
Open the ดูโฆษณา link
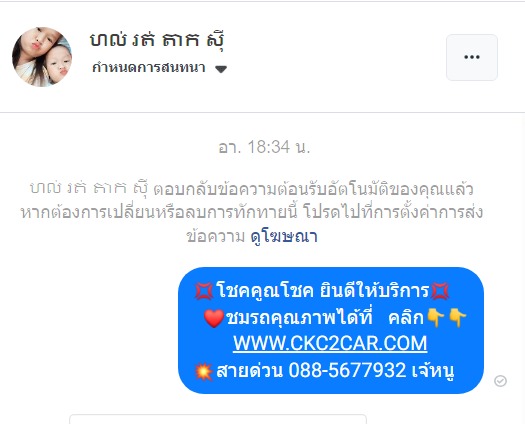click(x=284, y=236)
